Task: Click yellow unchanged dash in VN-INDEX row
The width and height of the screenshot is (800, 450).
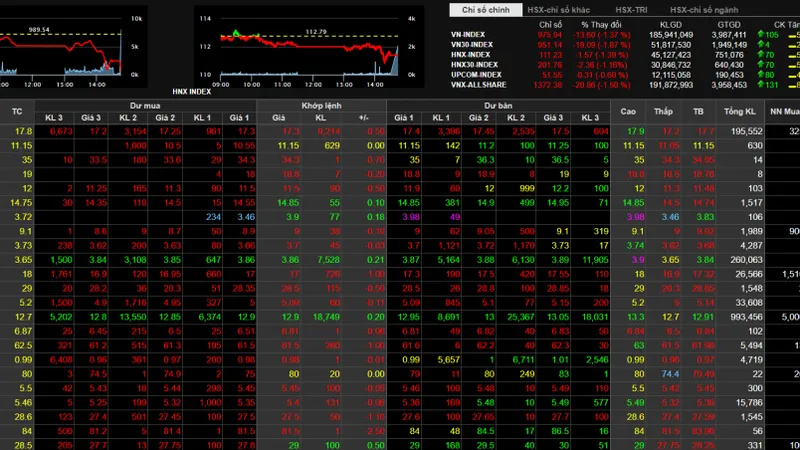Action: [792, 36]
